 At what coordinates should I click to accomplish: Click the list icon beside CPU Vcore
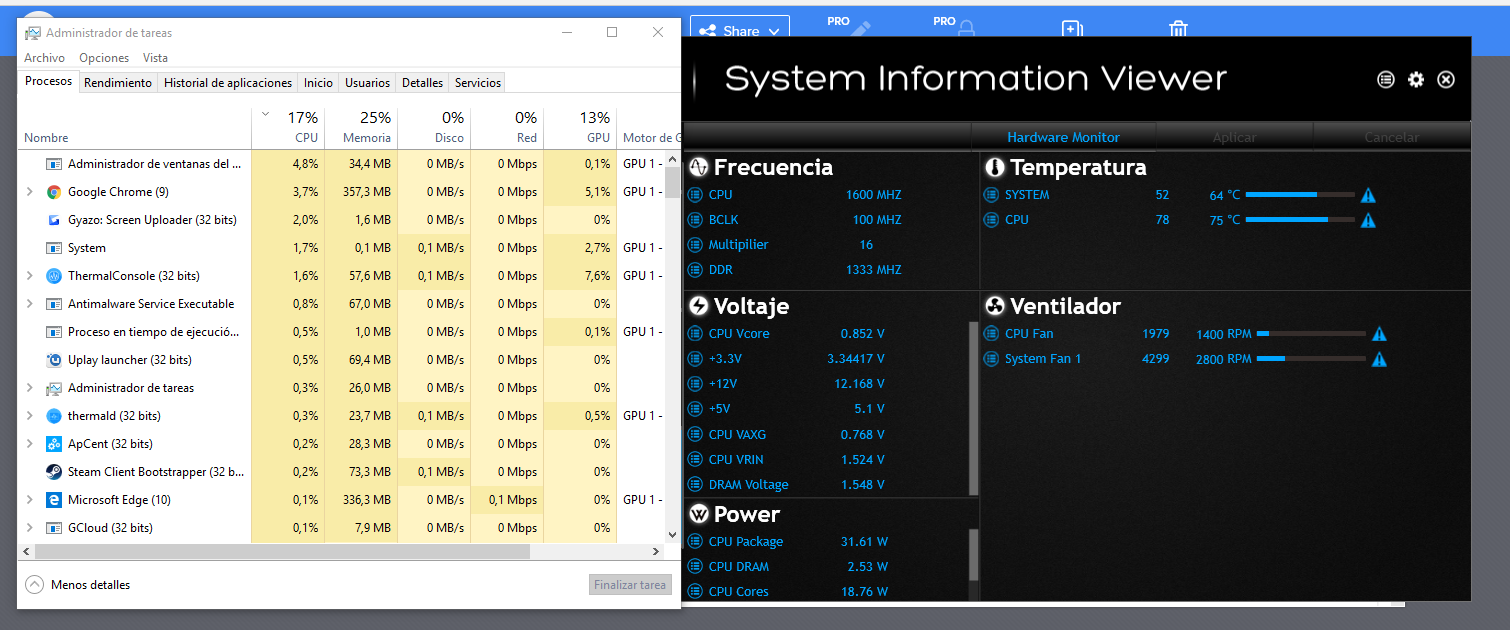click(695, 334)
